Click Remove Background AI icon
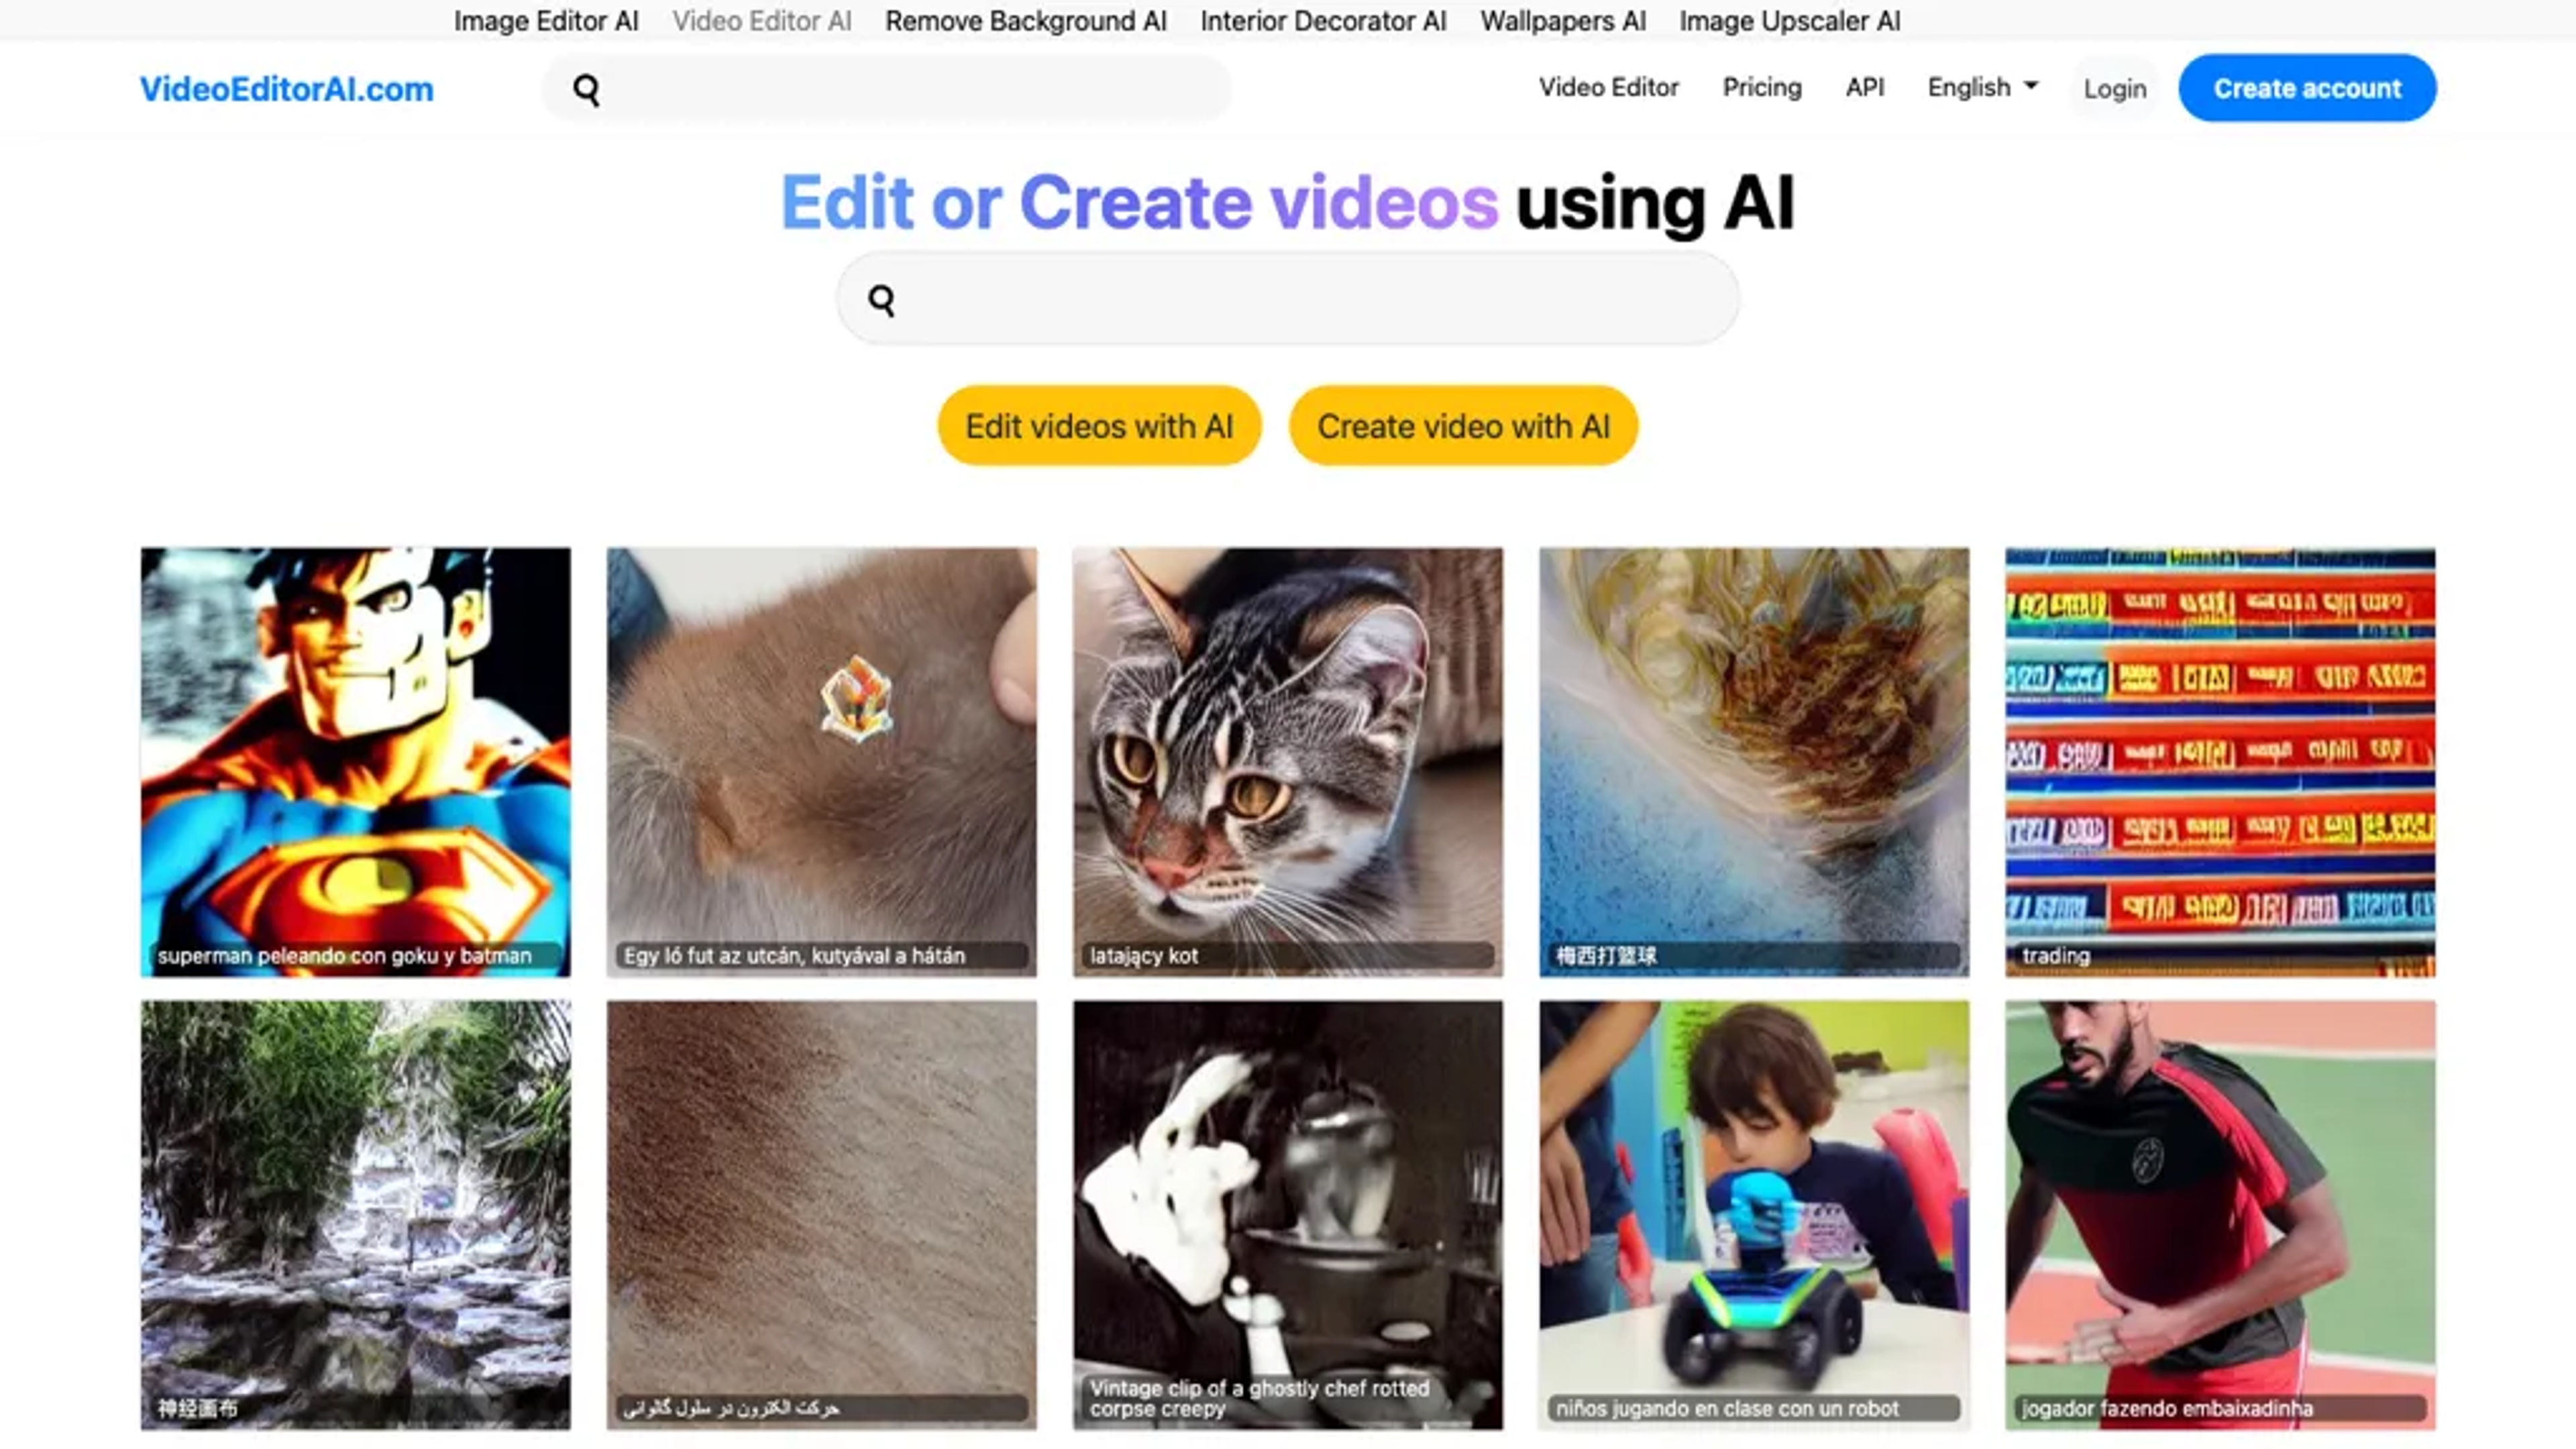Image resolution: width=2576 pixels, height=1449 pixels. [x=1026, y=19]
